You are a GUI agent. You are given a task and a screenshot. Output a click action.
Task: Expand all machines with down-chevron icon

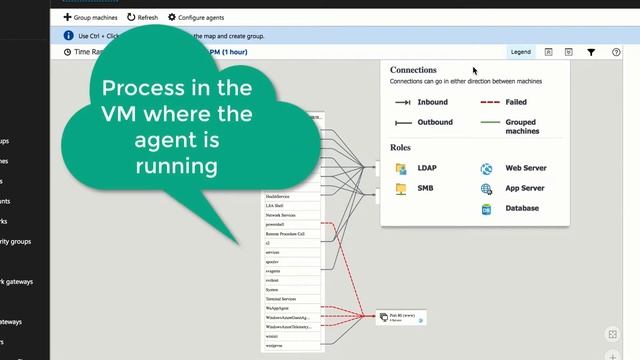569,52
